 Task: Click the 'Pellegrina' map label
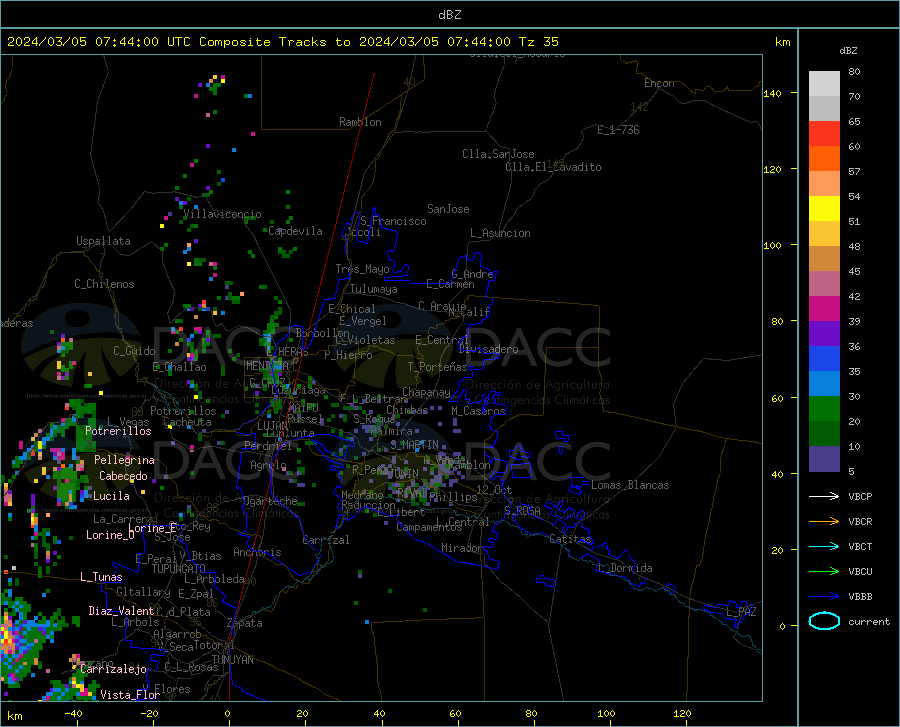coord(124,460)
